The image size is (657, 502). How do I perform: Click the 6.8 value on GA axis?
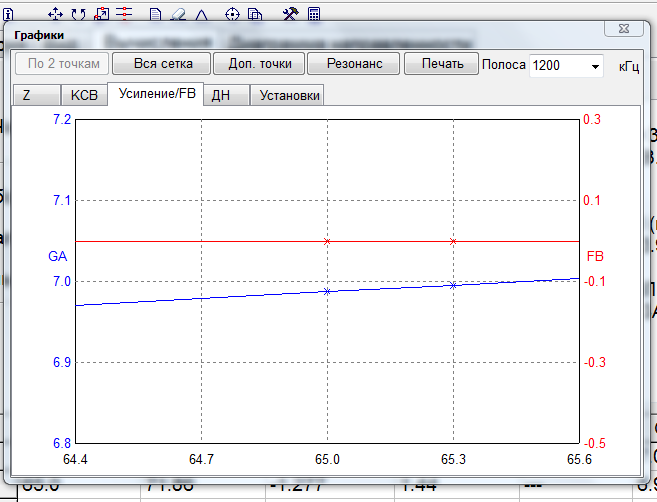click(62, 443)
